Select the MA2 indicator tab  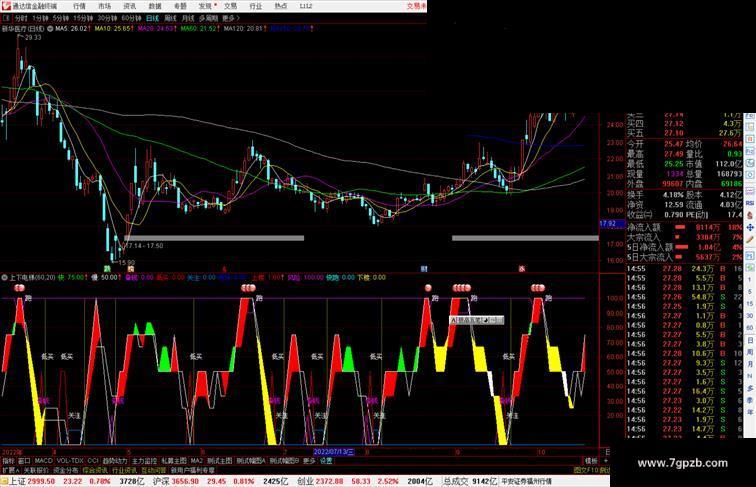pos(197,461)
